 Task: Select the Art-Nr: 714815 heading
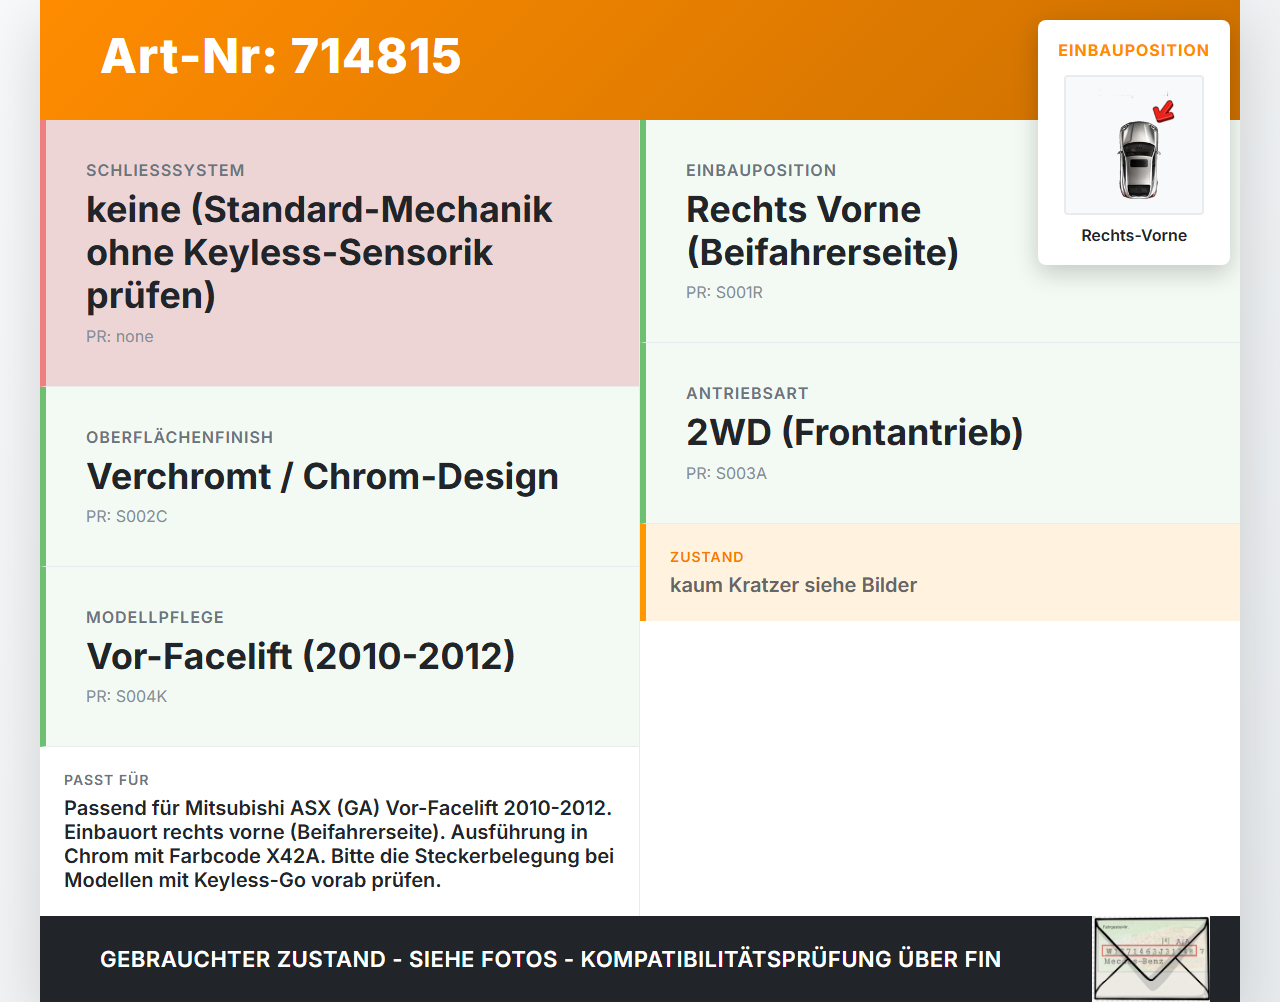(281, 56)
